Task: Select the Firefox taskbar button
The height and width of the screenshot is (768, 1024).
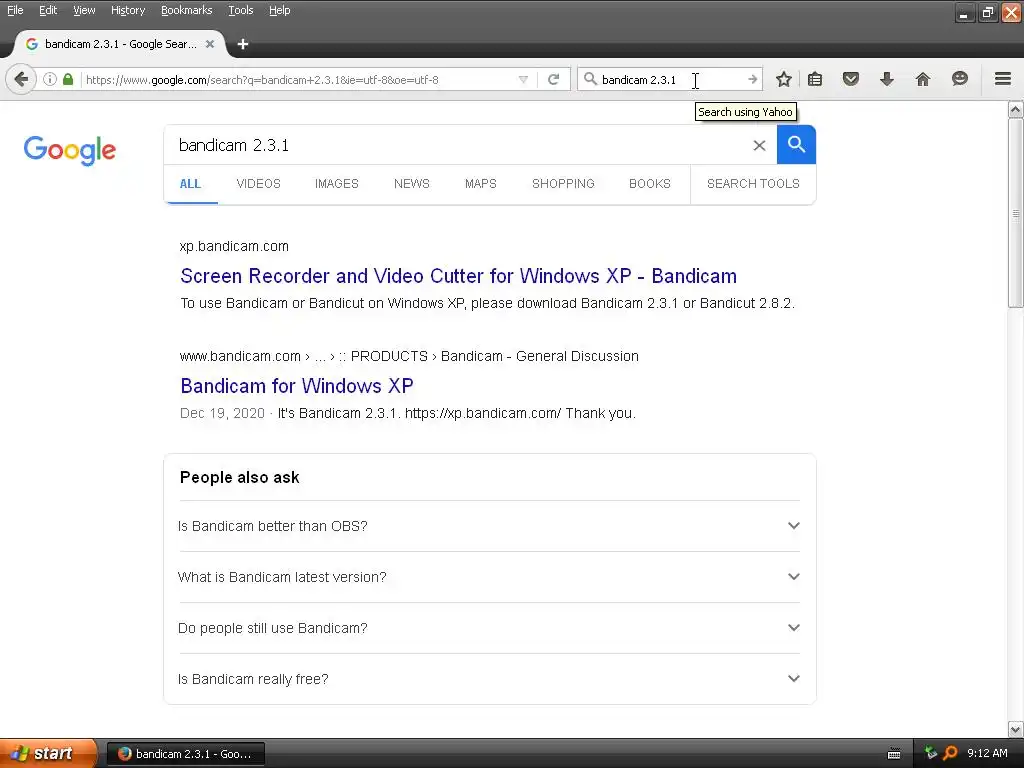Action: pyautogui.click(x=186, y=754)
